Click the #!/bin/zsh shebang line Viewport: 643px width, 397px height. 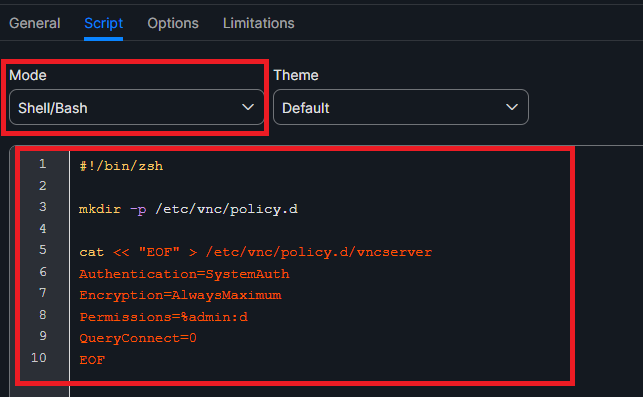pos(121,166)
